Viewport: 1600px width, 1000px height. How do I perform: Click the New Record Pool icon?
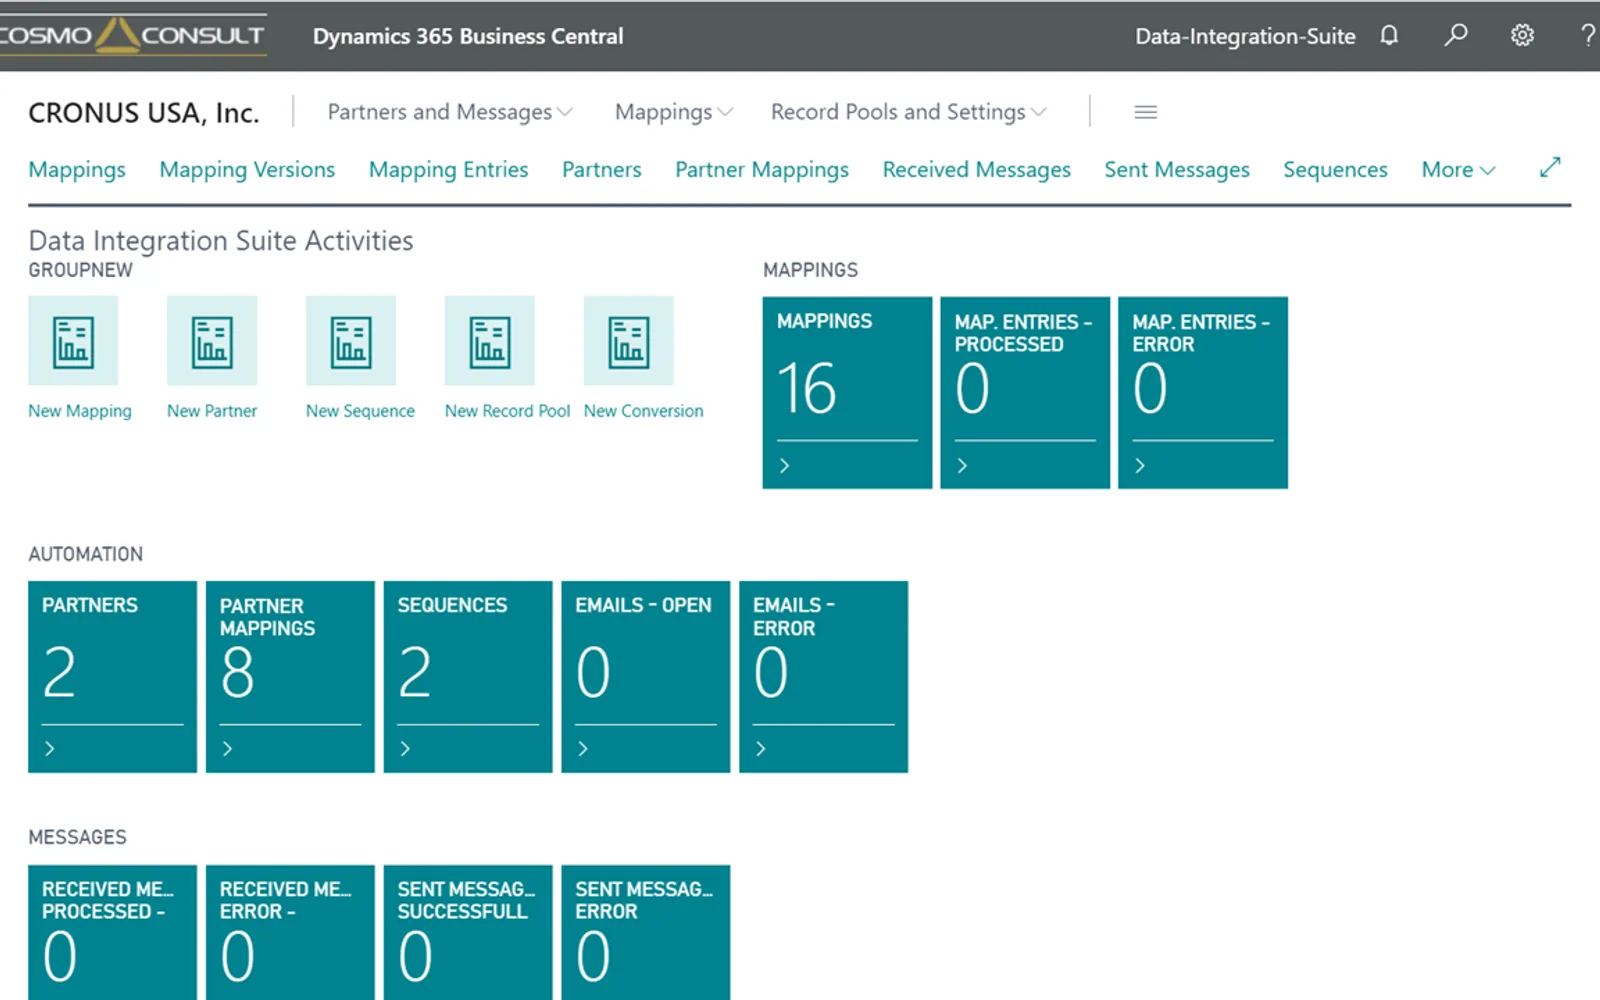click(490, 341)
